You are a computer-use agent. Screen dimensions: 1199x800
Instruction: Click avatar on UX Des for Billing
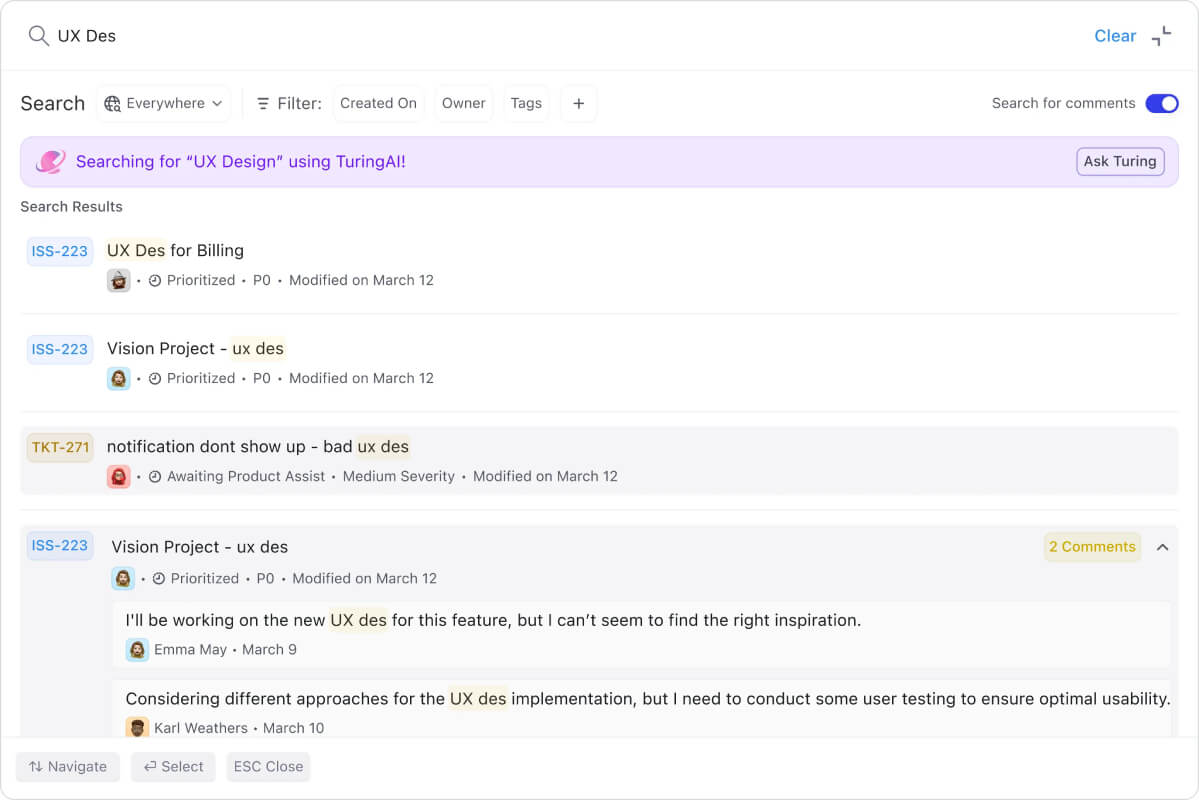click(119, 281)
